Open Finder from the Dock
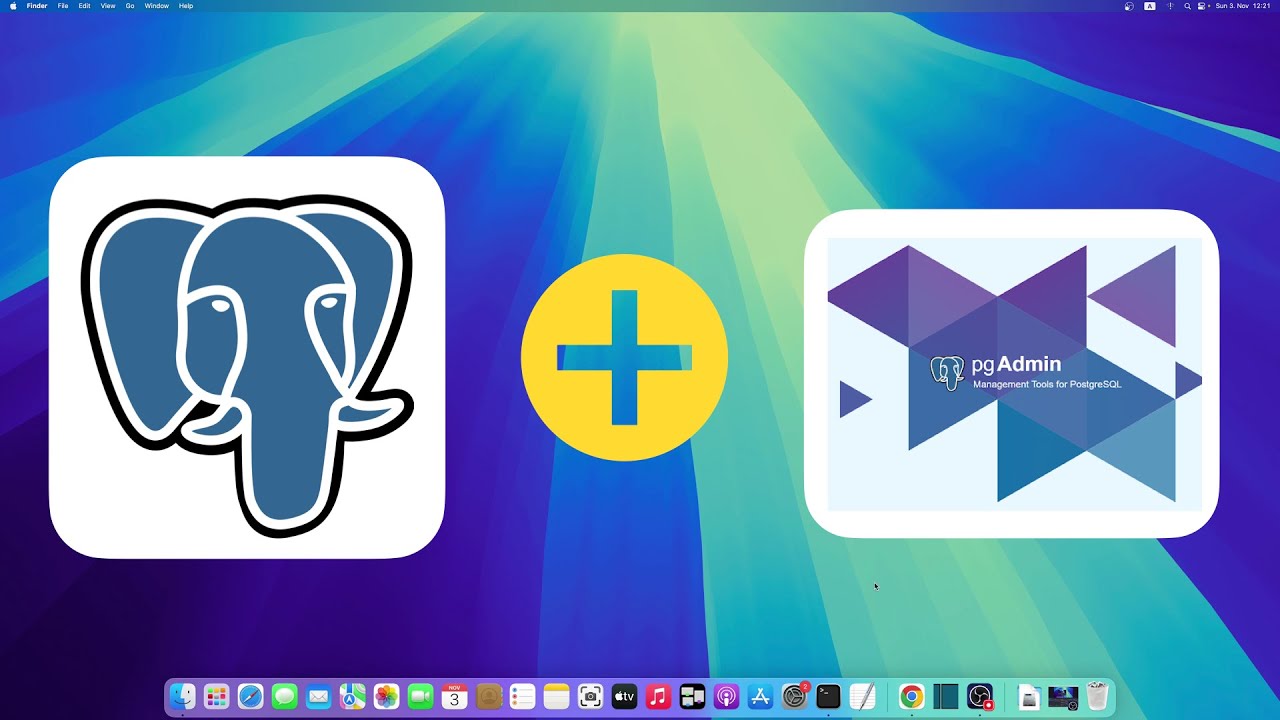Viewport: 1280px width, 720px height. (x=182, y=697)
